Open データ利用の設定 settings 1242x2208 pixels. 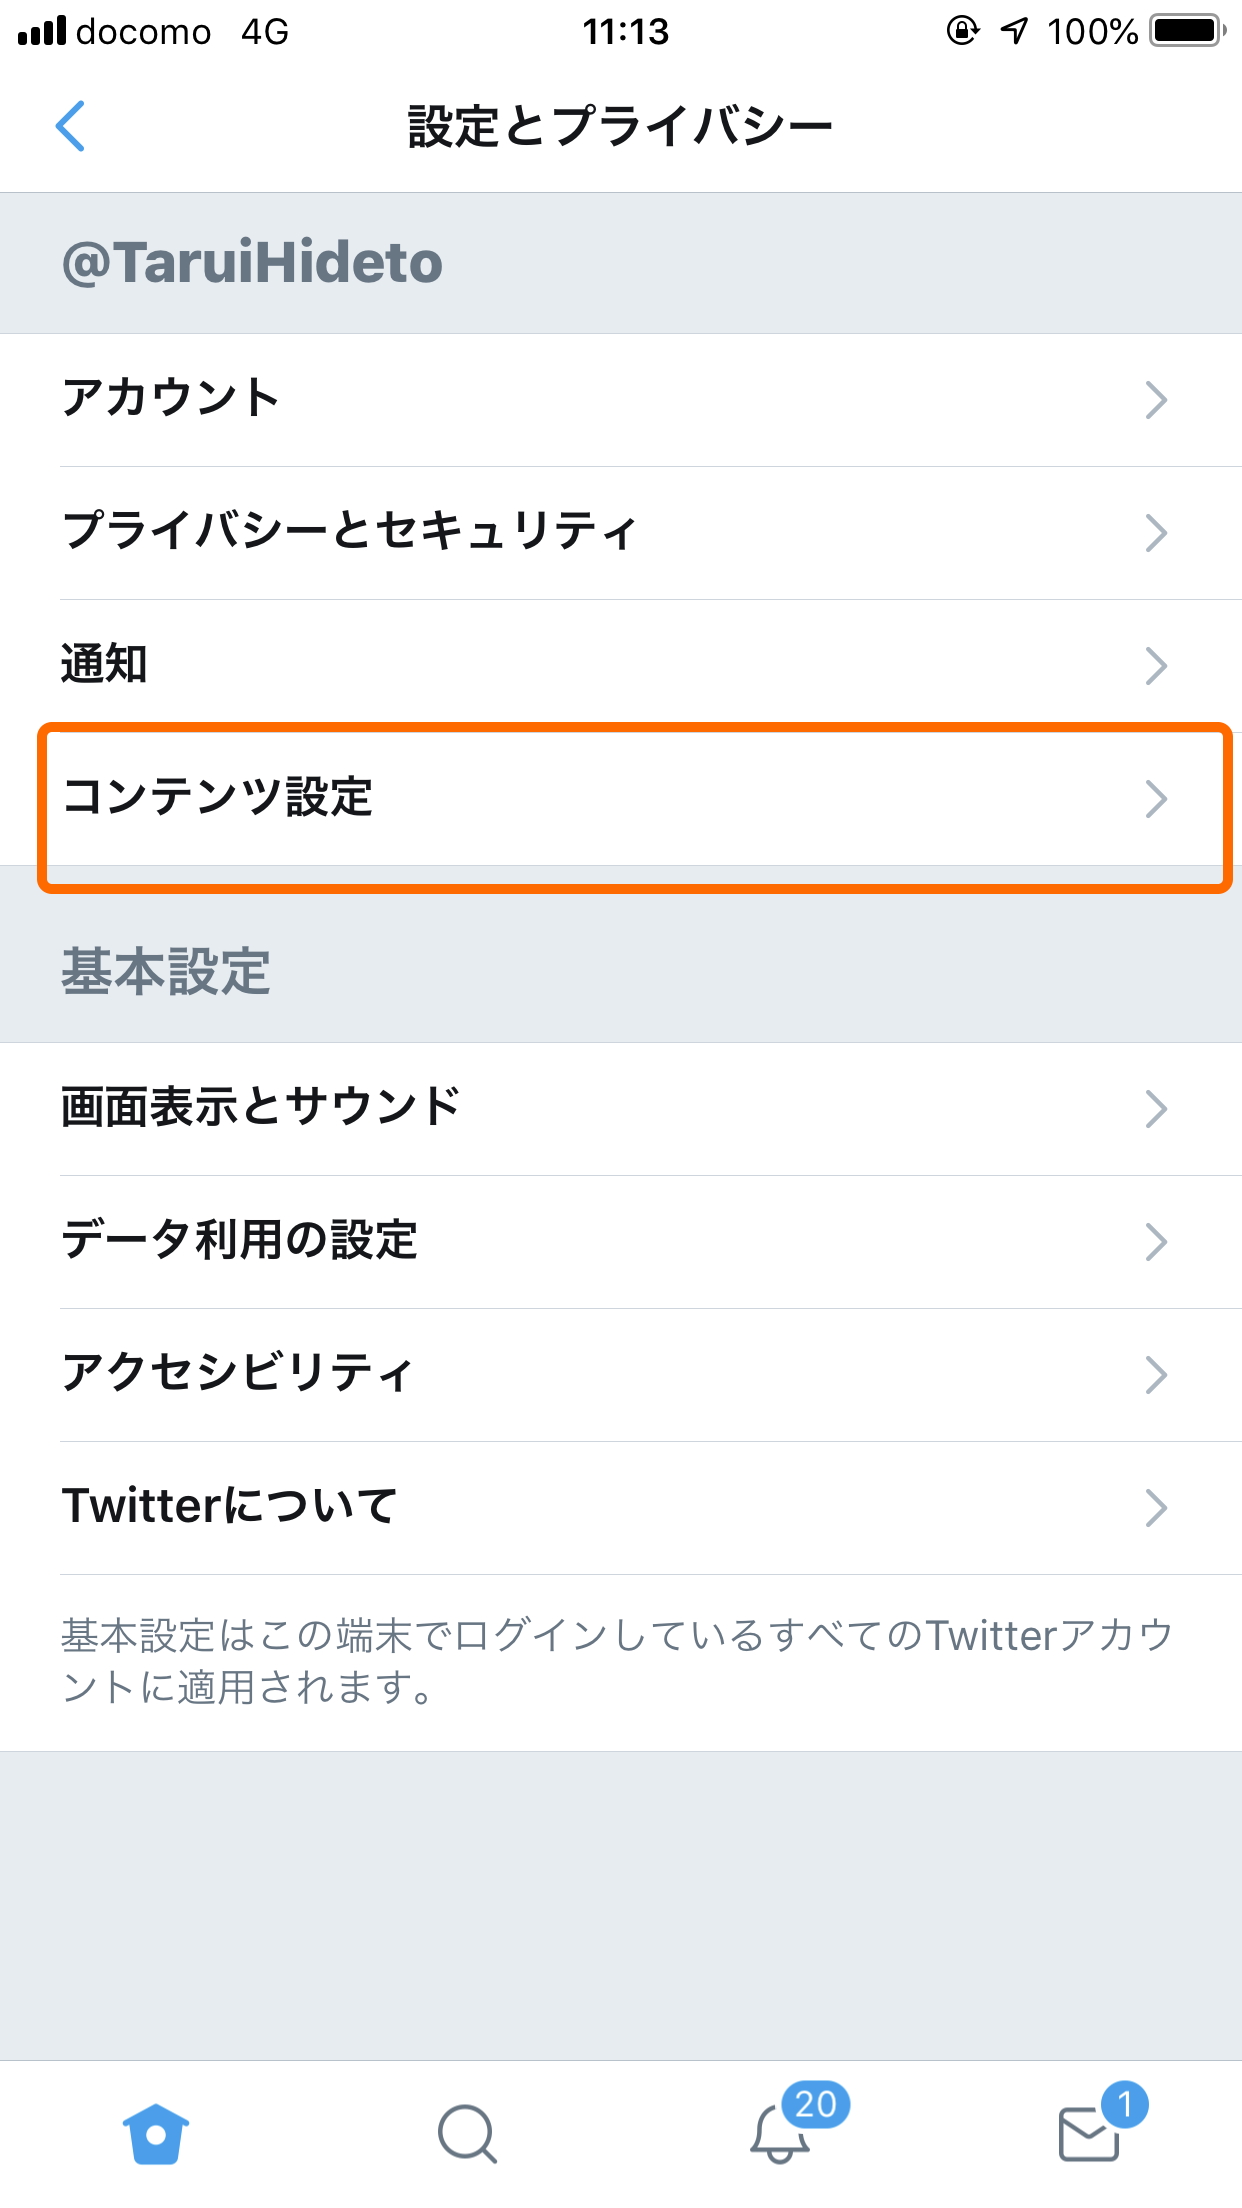coord(620,1240)
